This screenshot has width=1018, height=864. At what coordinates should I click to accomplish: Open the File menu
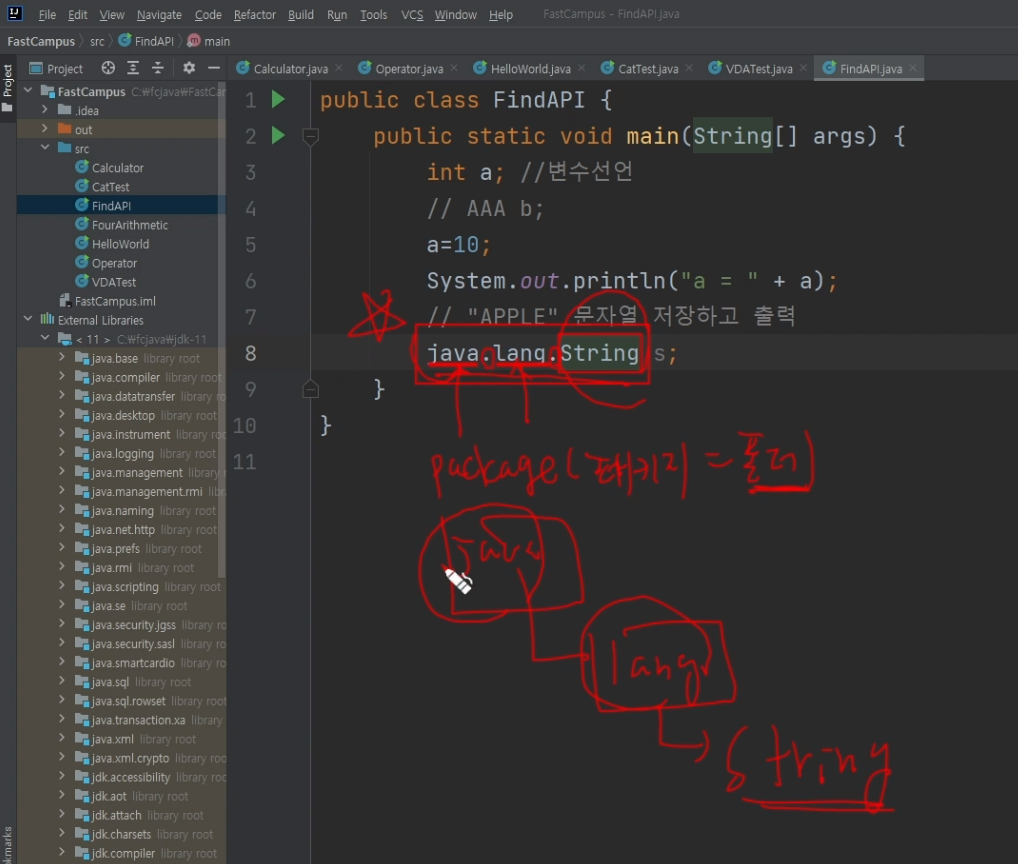tap(47, 14)
